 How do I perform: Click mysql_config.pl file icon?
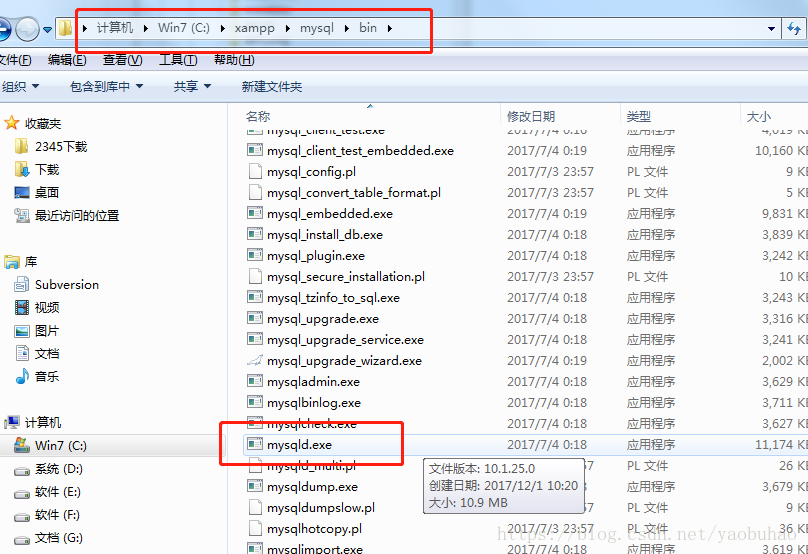point(255,172)
